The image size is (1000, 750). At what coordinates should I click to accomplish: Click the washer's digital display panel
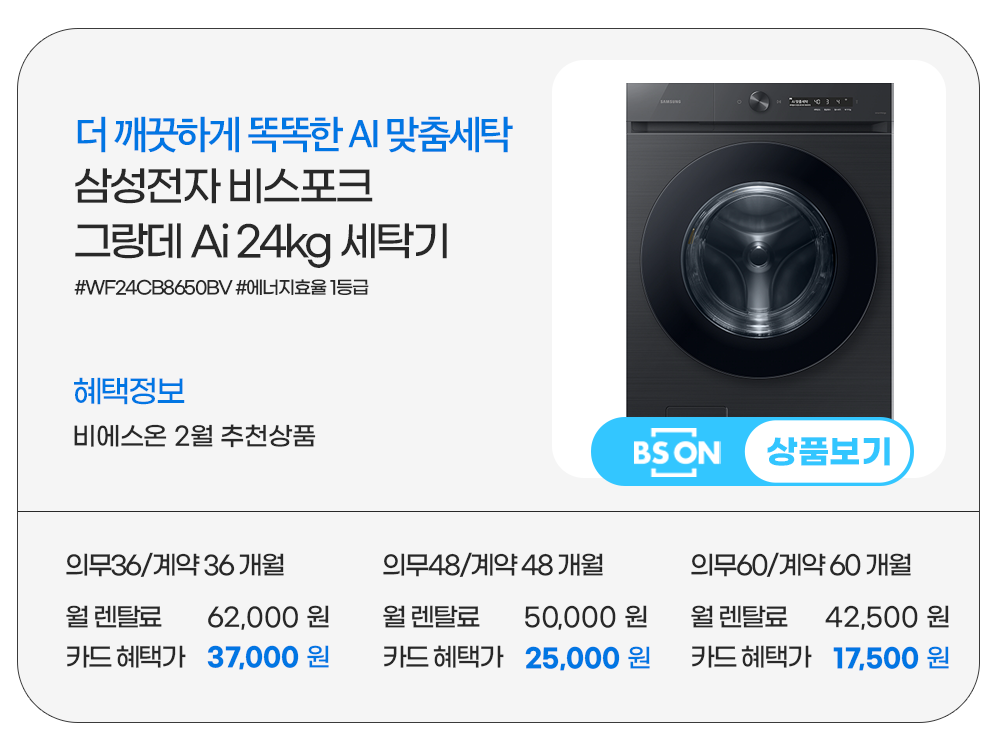coord(819,101)
